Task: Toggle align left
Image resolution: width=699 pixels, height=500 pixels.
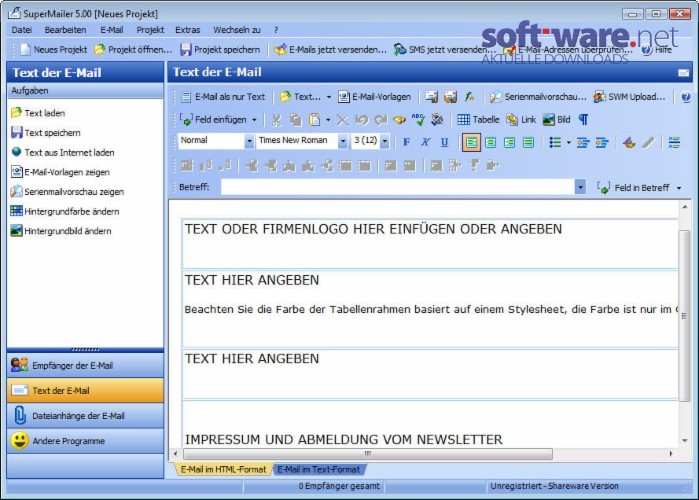Action: [x=471, y=143]
